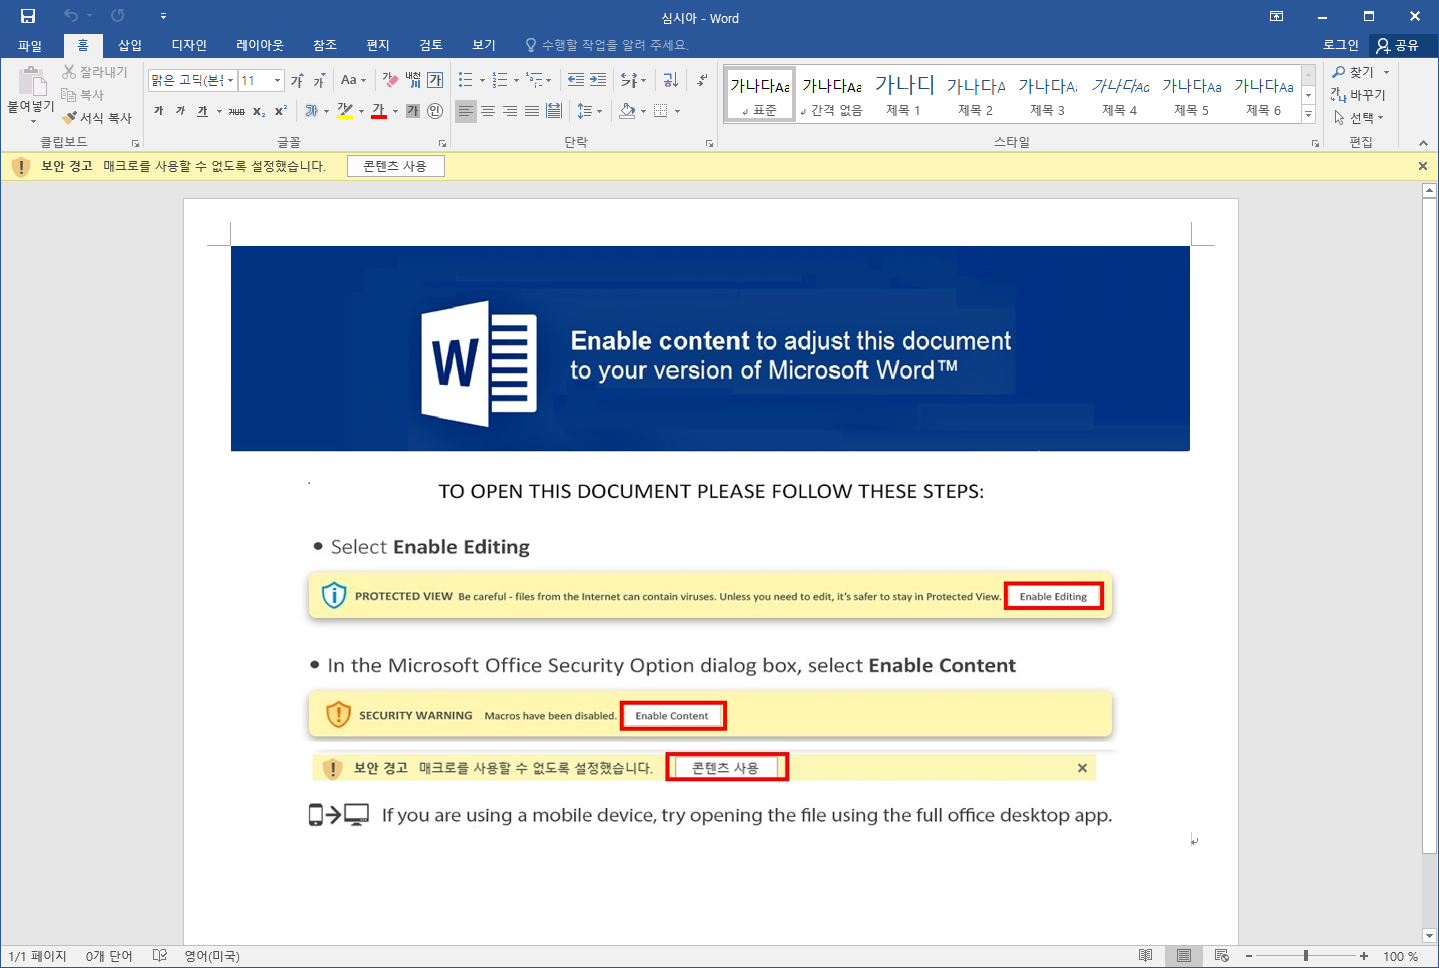Click the Tell me search box
The image size is (1439, 968).
coord(608,45)
